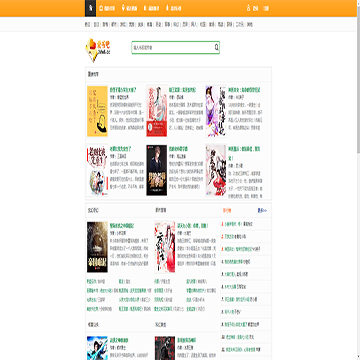The height and width of the screenshot is (360, 360).
Task: Open the yellow book cover with cartoon man
Action: [97, 111]
